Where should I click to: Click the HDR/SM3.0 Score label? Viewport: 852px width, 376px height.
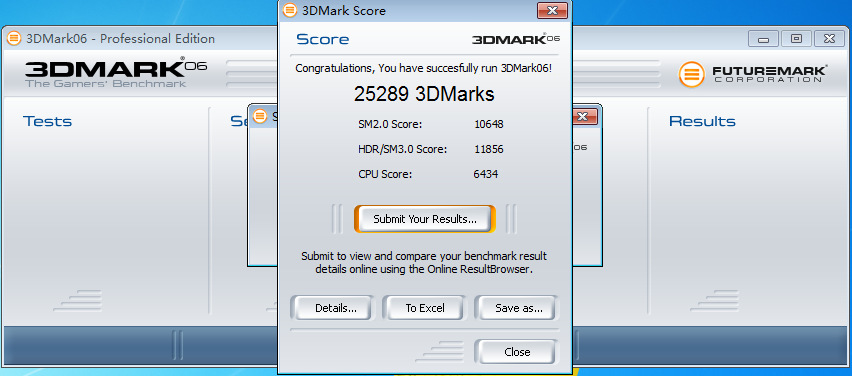[403, 149]
